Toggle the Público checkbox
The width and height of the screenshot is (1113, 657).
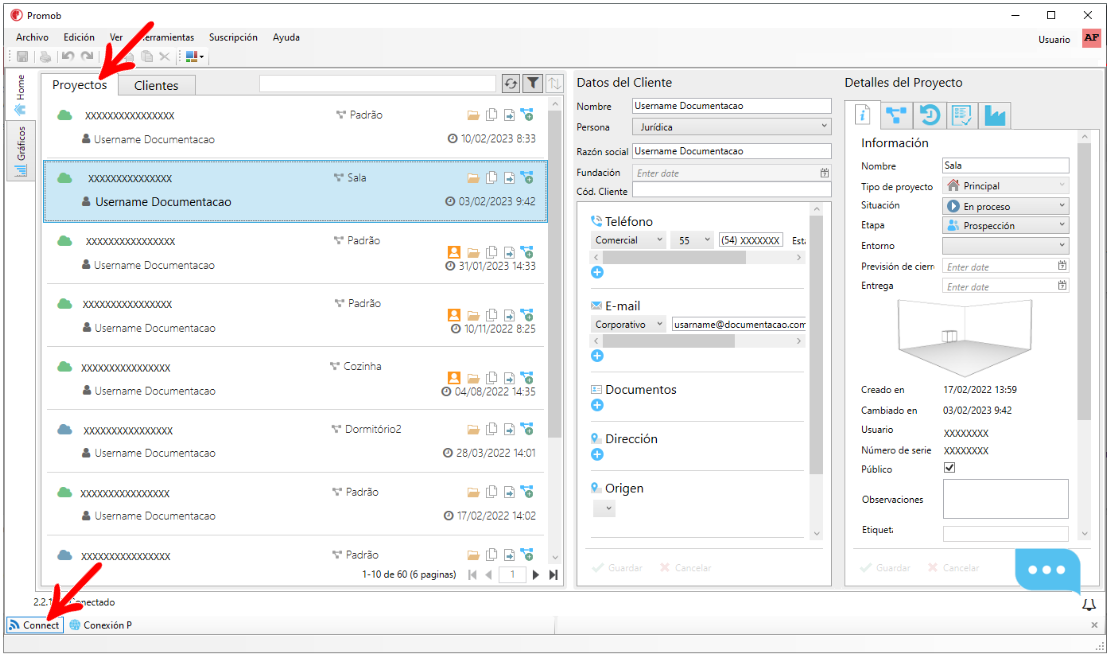[949, 468]
